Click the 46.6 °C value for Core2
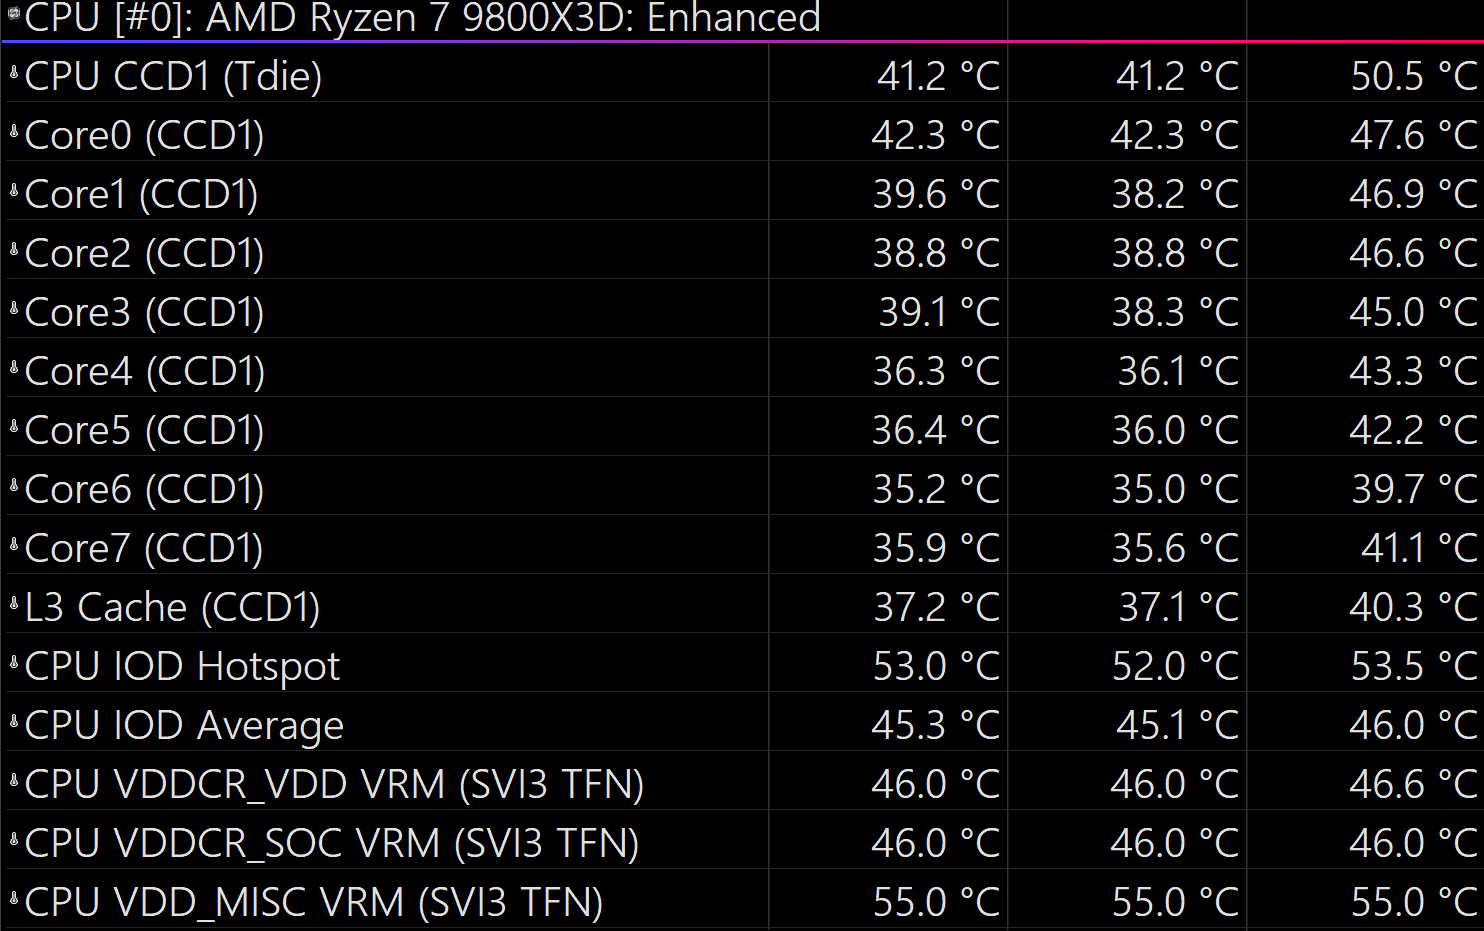The width and height of the screenshot is (1484, 931). 1414,254
